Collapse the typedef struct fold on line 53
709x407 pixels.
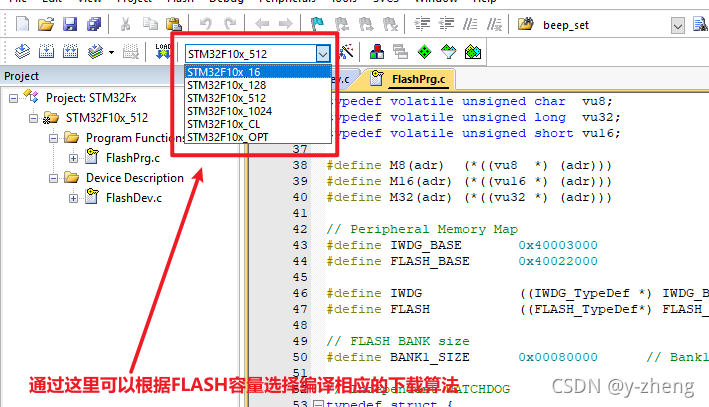[x=318, y=403]
